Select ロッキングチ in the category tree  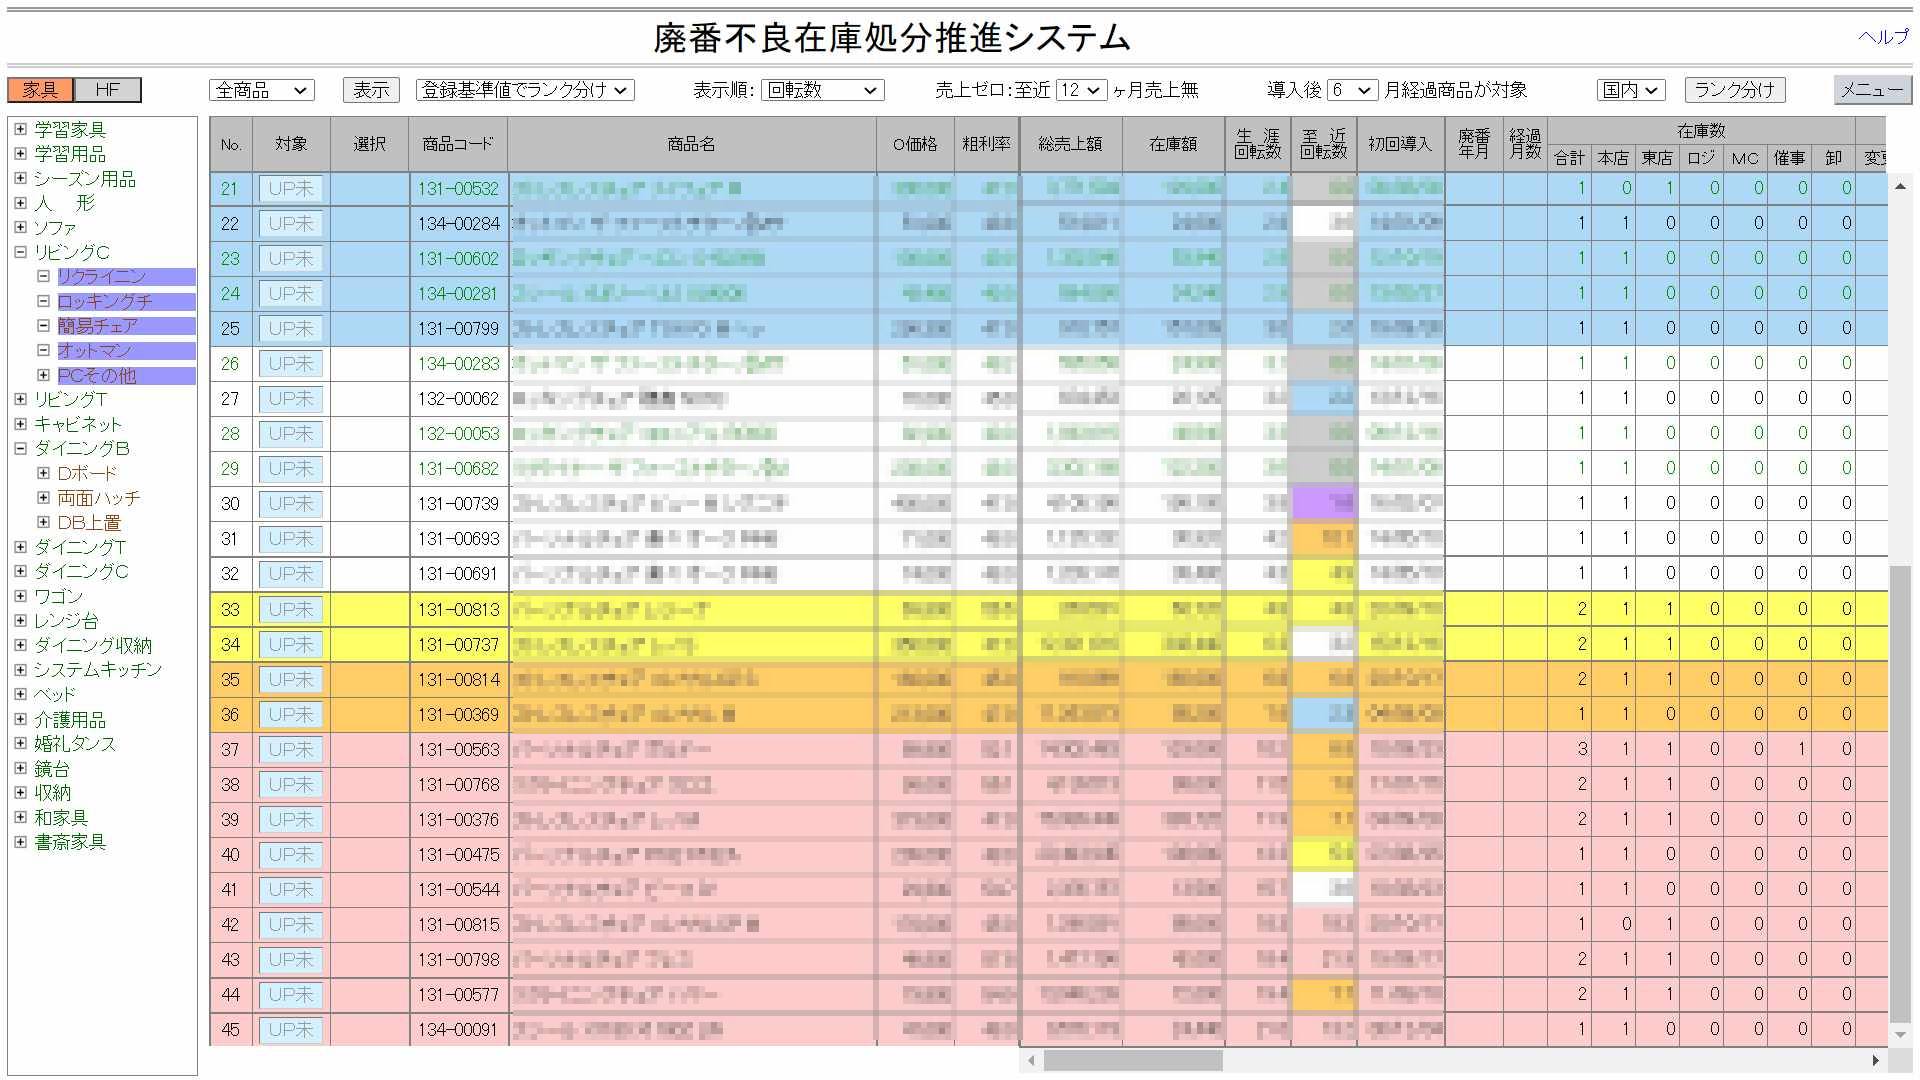(104, 301)
